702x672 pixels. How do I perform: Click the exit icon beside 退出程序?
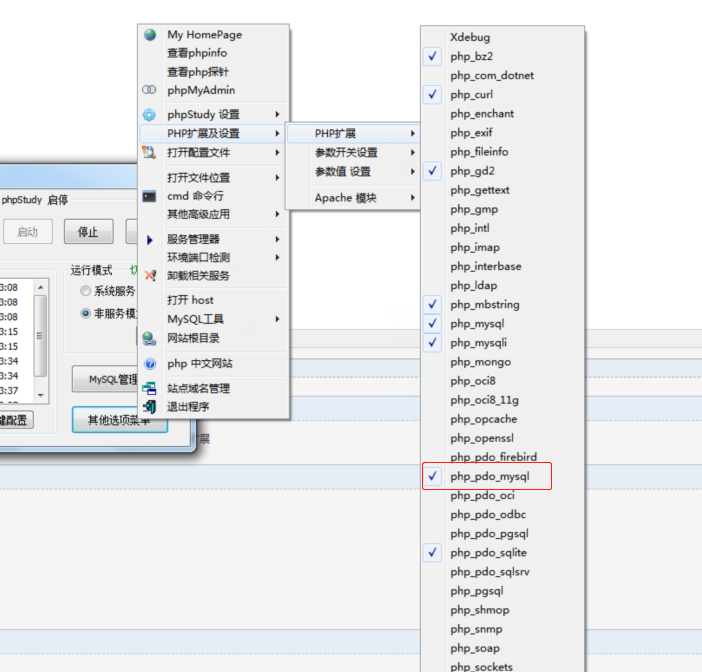tap(149, 407)
